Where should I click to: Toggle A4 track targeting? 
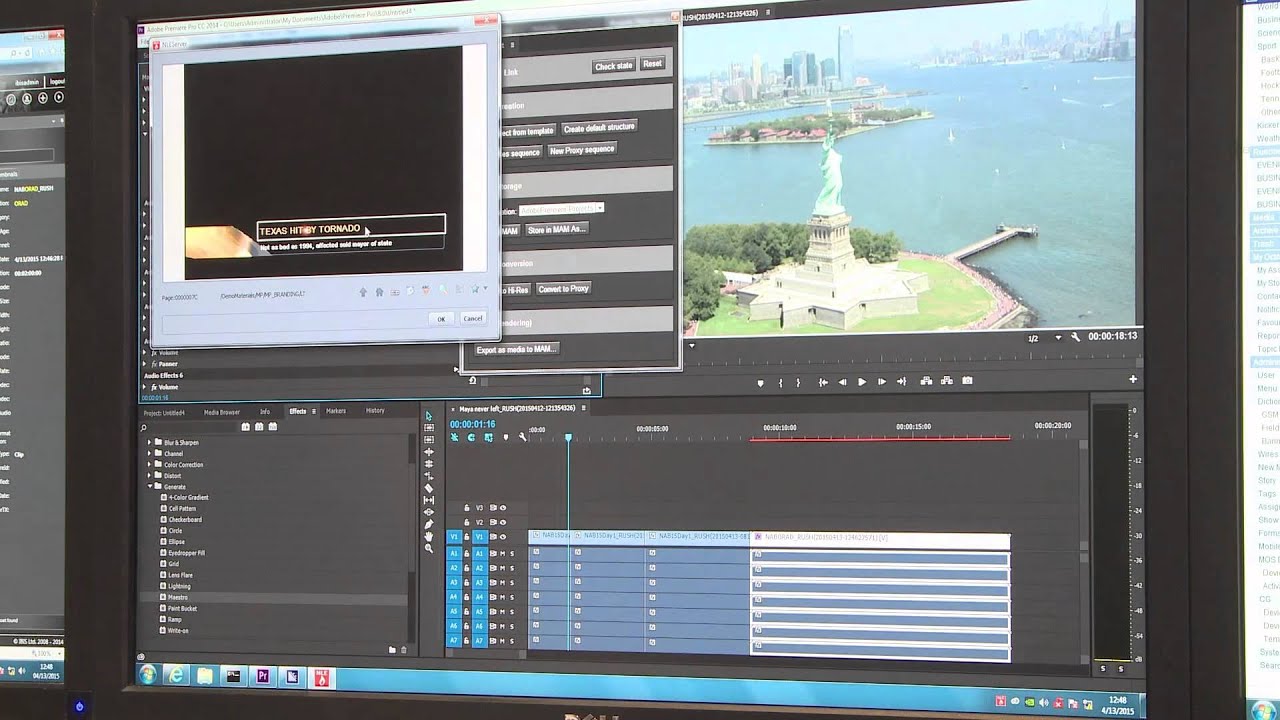[479, 597]
